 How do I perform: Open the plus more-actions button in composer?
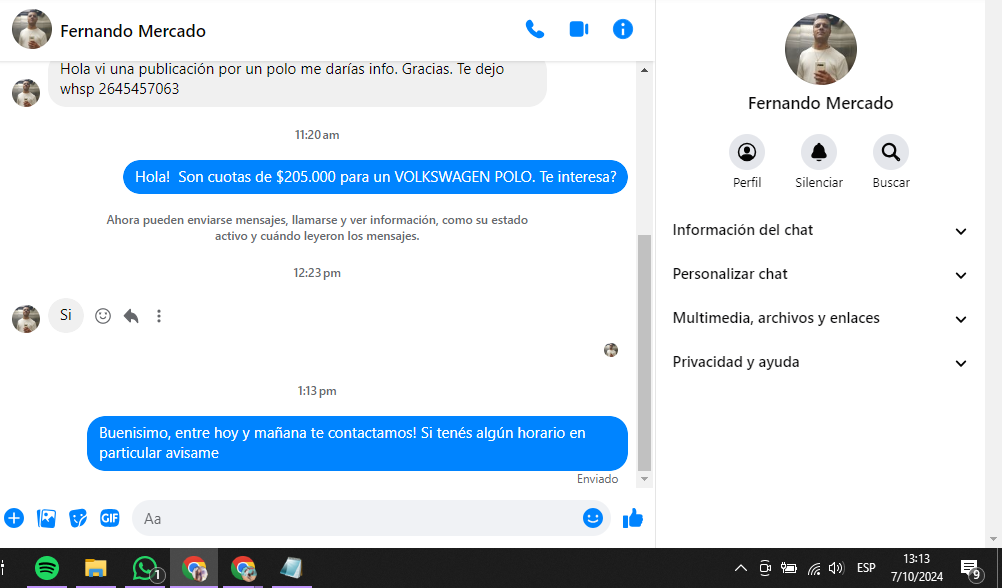point(14,518)
